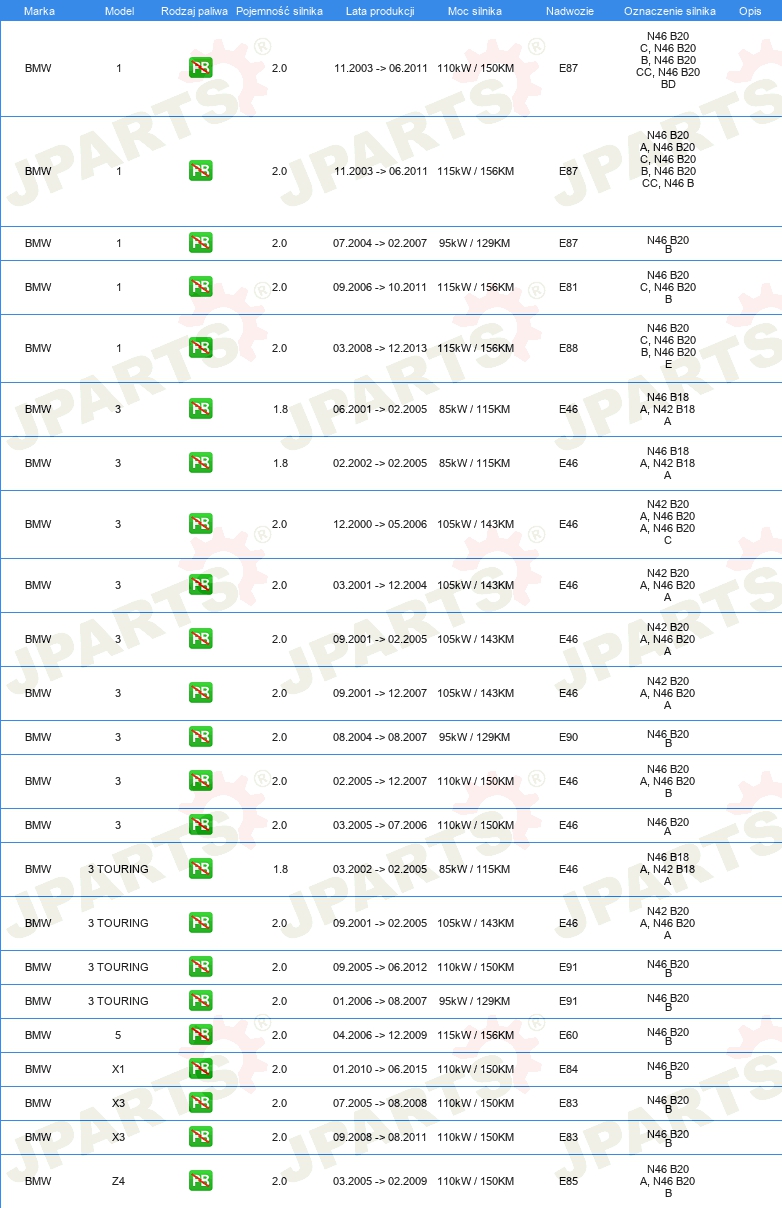Click fuel icon for row 06.2001 -> 02.2005
782x1208 pixels.
tap(200, 409)
